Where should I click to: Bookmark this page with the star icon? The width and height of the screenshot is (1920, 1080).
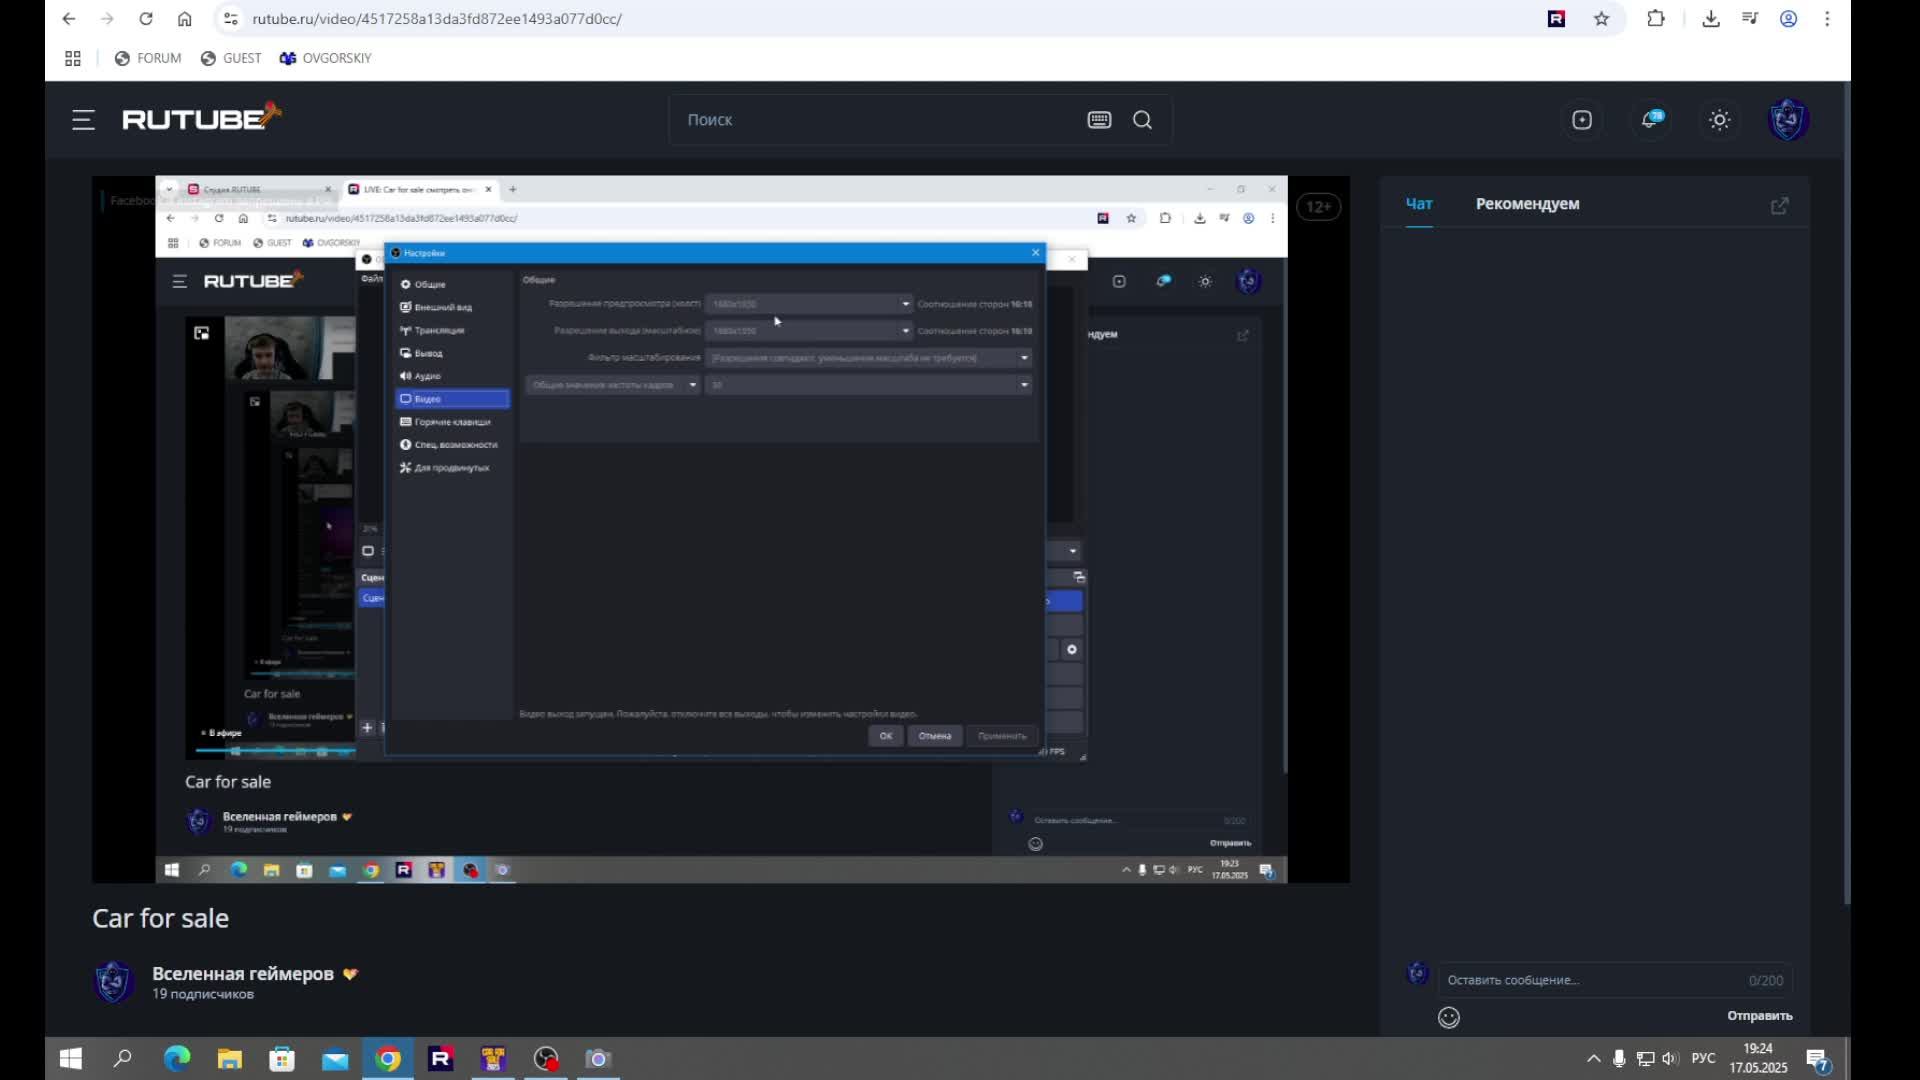(x=1601, y=19)
